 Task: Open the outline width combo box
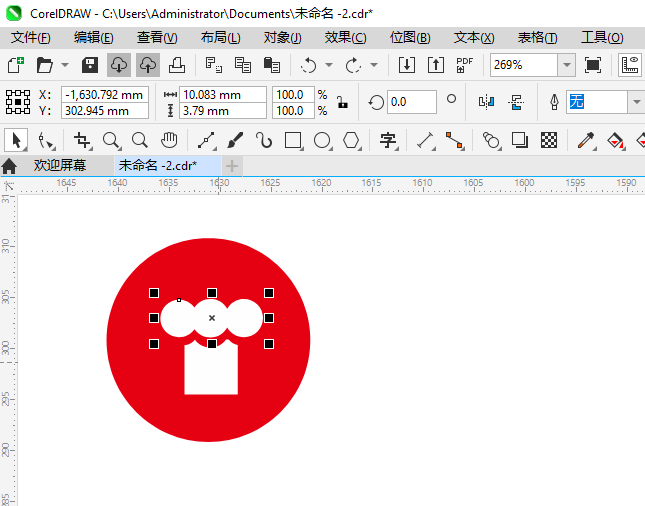(x=605, y=102)
